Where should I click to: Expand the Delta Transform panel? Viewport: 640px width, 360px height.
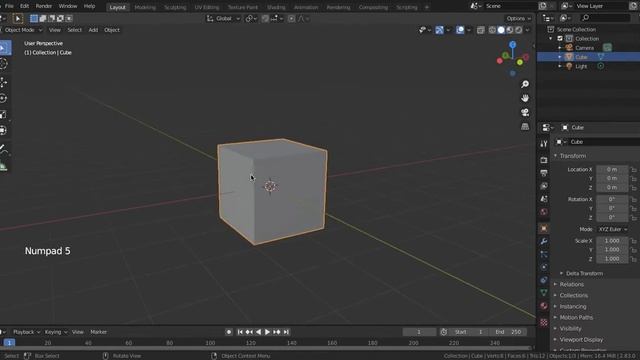point(584,273)
